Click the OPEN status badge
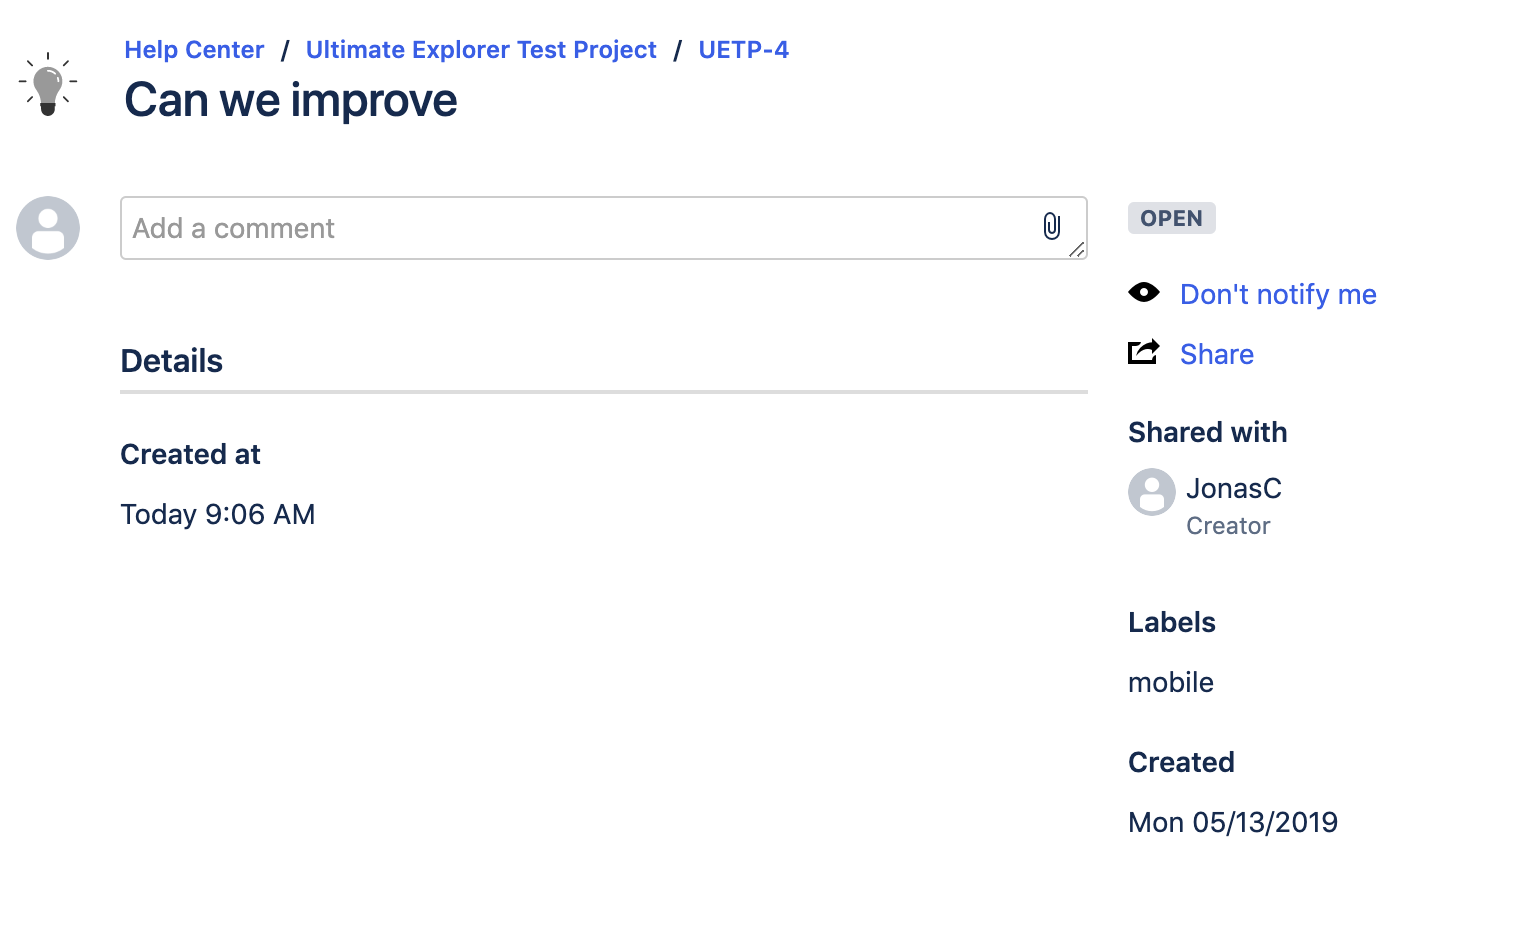This screenshot has height=930, width=1528. (x=1172, y=218)
